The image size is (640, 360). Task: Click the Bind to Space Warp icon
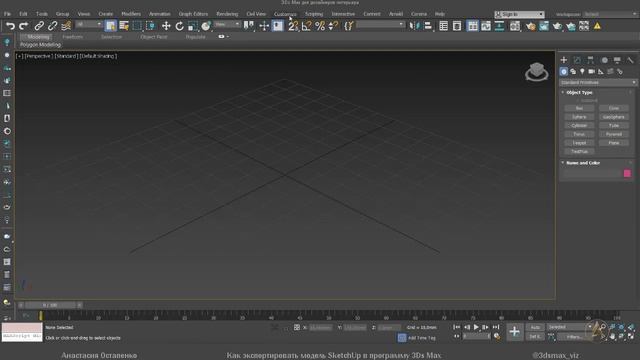(x=66, y=26)
